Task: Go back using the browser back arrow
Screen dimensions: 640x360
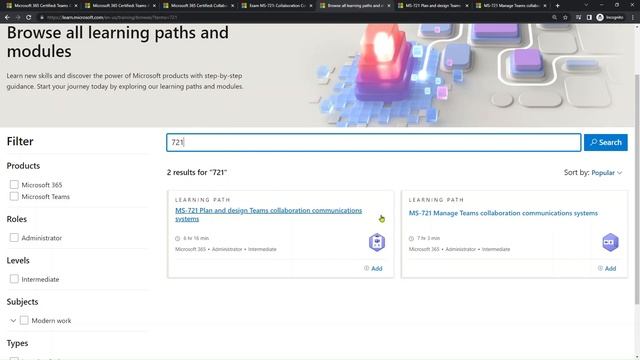Action: (7, 18)
